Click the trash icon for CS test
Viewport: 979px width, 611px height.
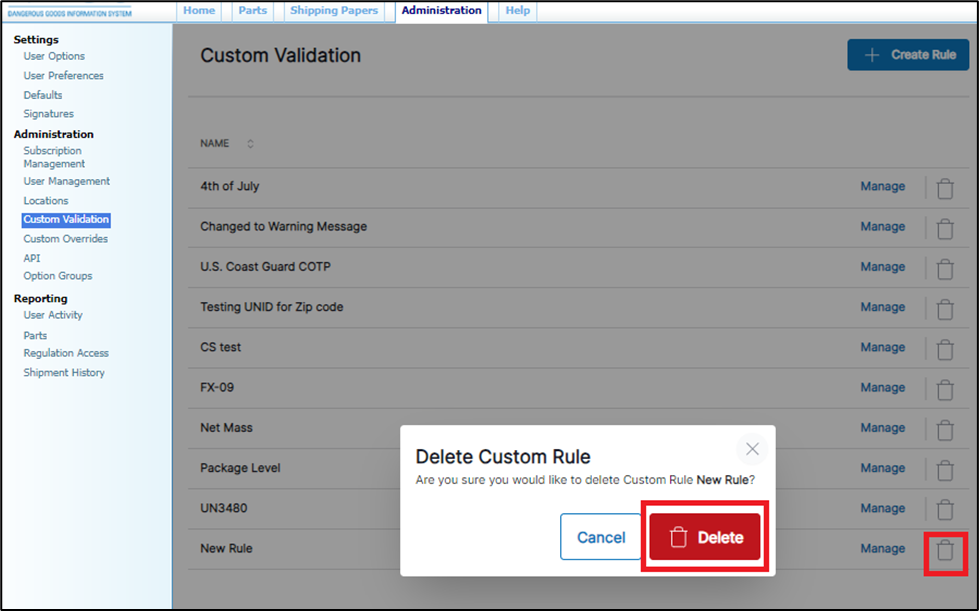(944, 349)
